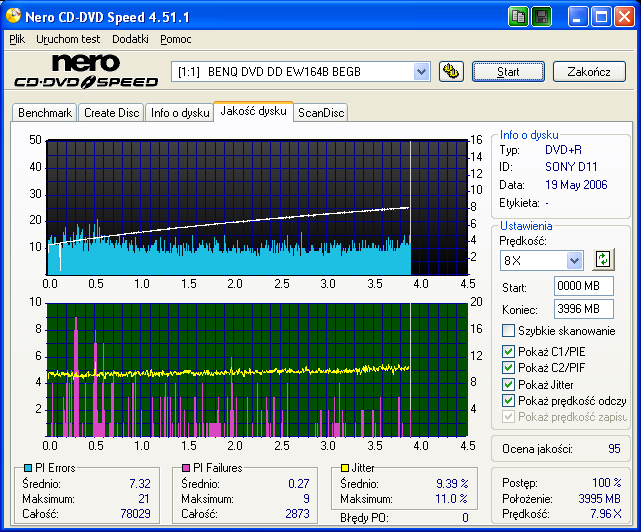641x532 pixels.
Task: Switch to the Info o dysku tab
Action: 180,113
